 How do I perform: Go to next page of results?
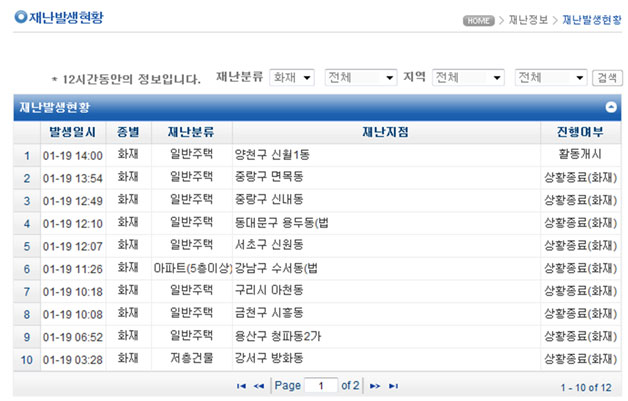375,385
